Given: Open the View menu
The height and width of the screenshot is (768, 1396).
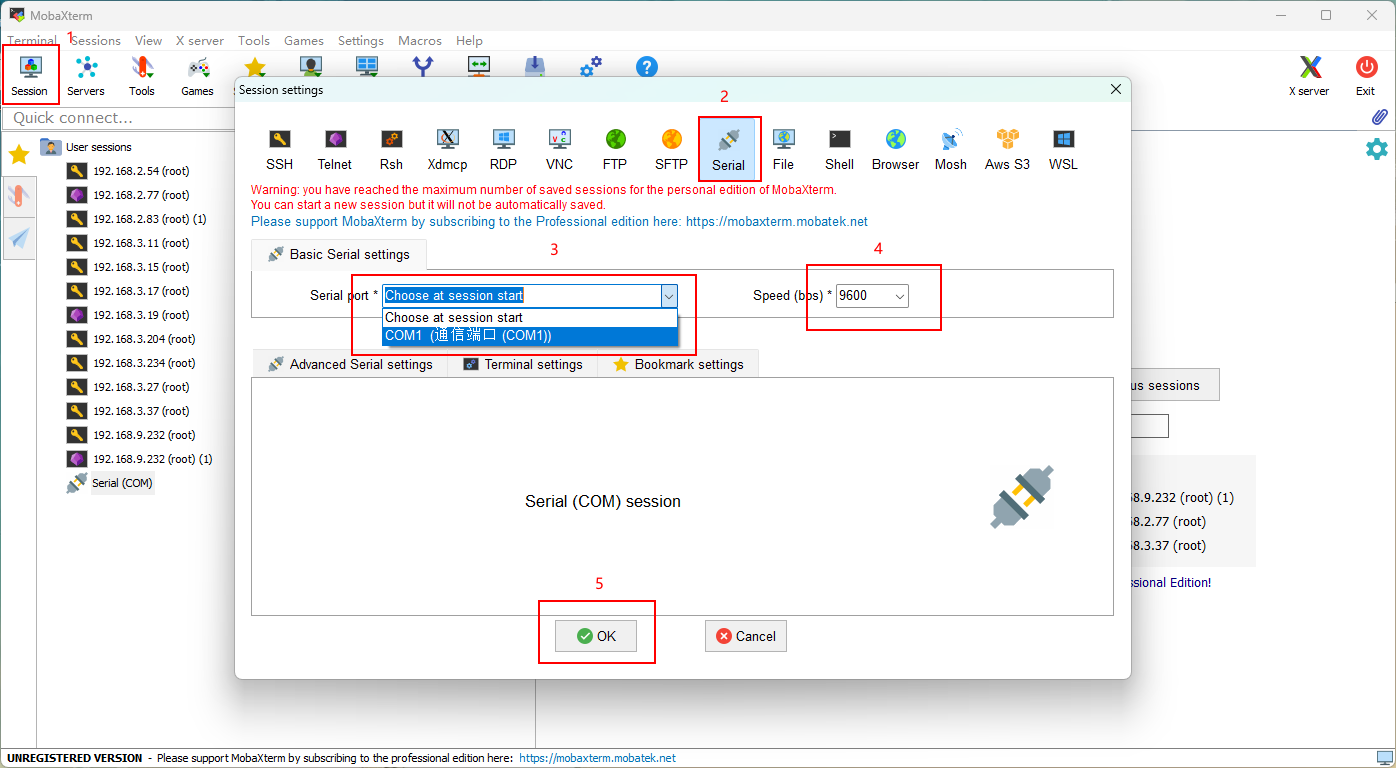Looking at the screenshot, I should point(148,41).
